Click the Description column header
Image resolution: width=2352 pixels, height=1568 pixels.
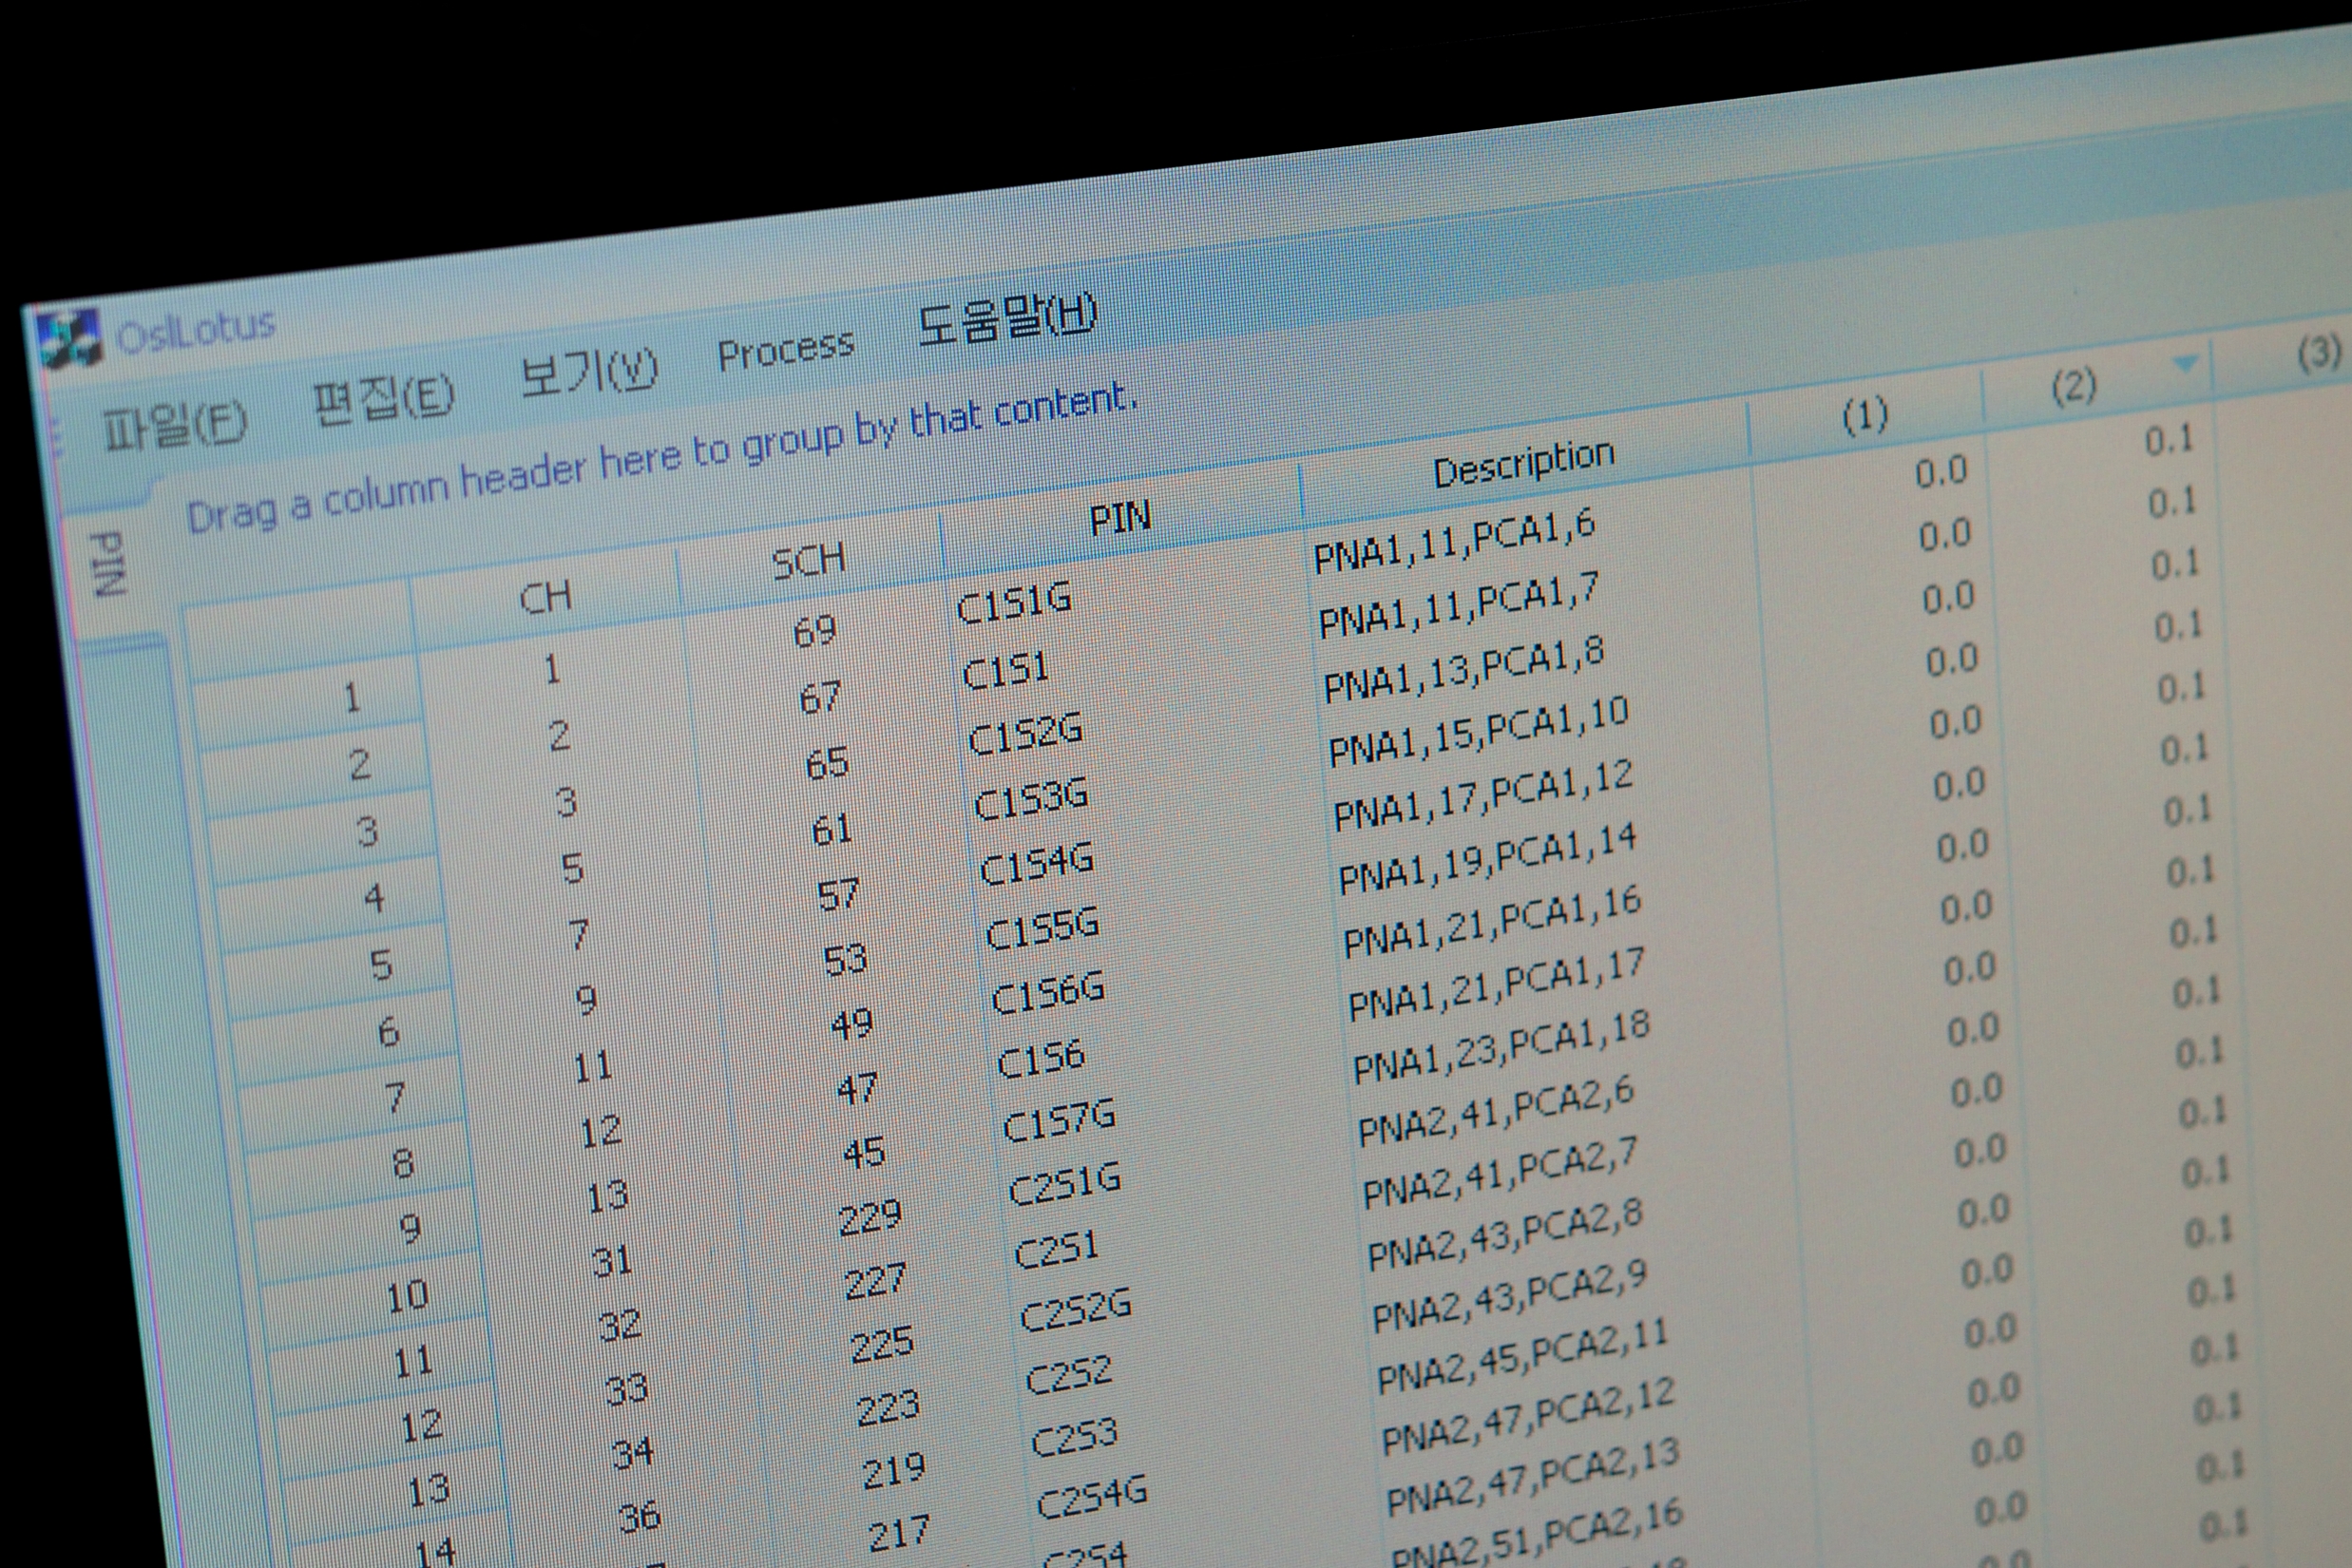(1523, 463)
